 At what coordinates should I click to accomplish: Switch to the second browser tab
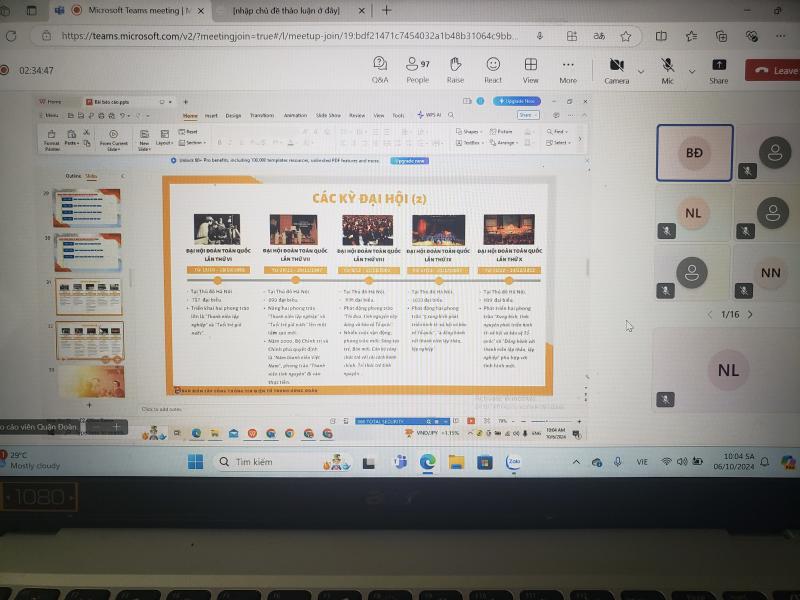[x=290, y=10]
